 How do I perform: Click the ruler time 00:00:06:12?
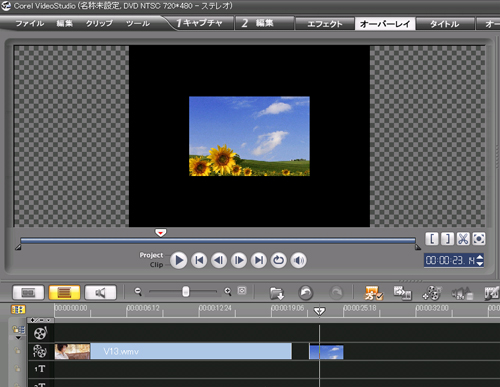coord(143,308)
